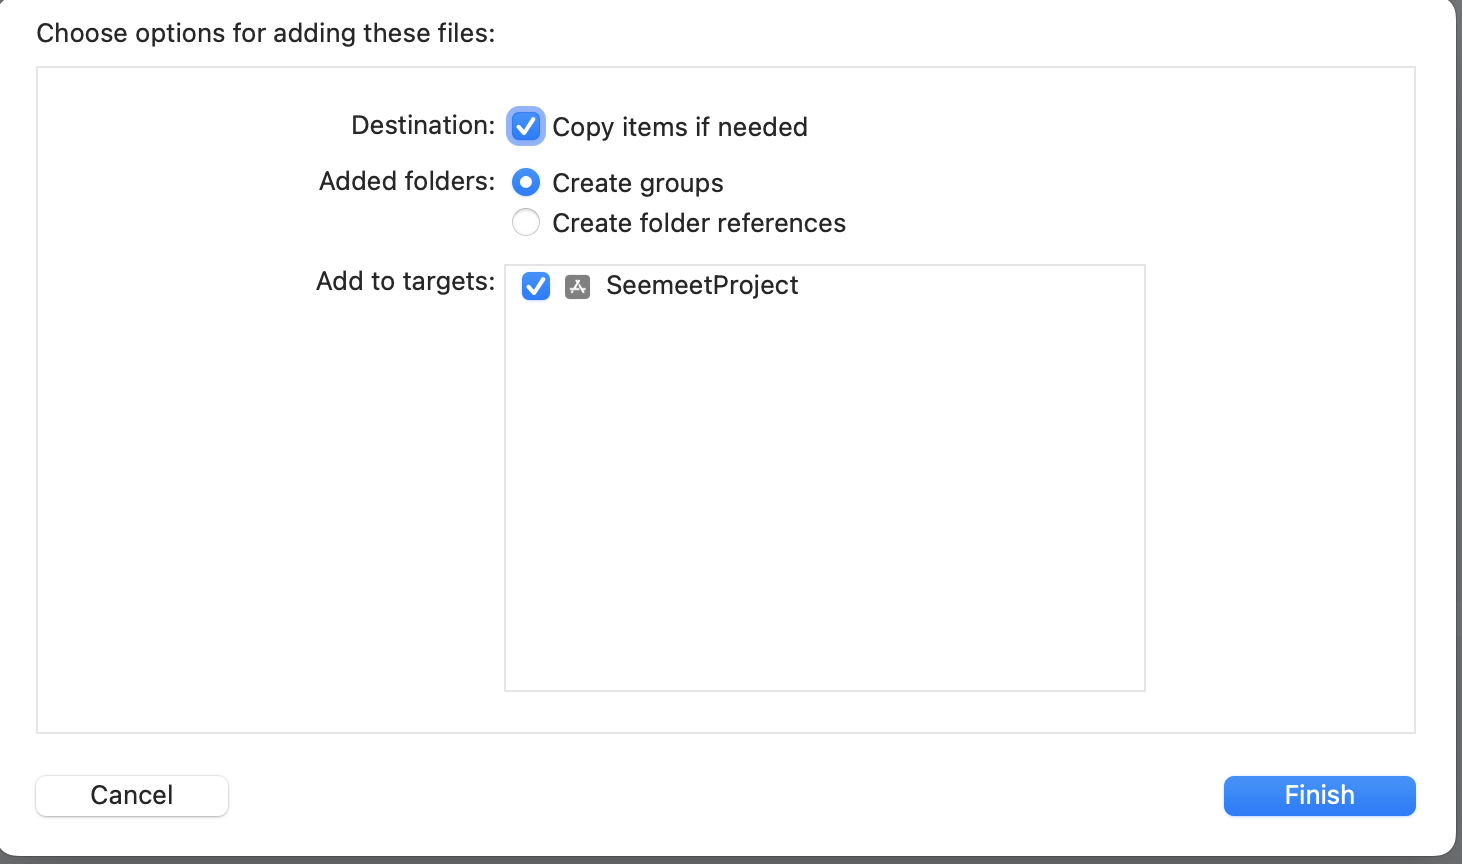Click the empty circle for folder references
1462x864 pixels.
tap(526, 222)
